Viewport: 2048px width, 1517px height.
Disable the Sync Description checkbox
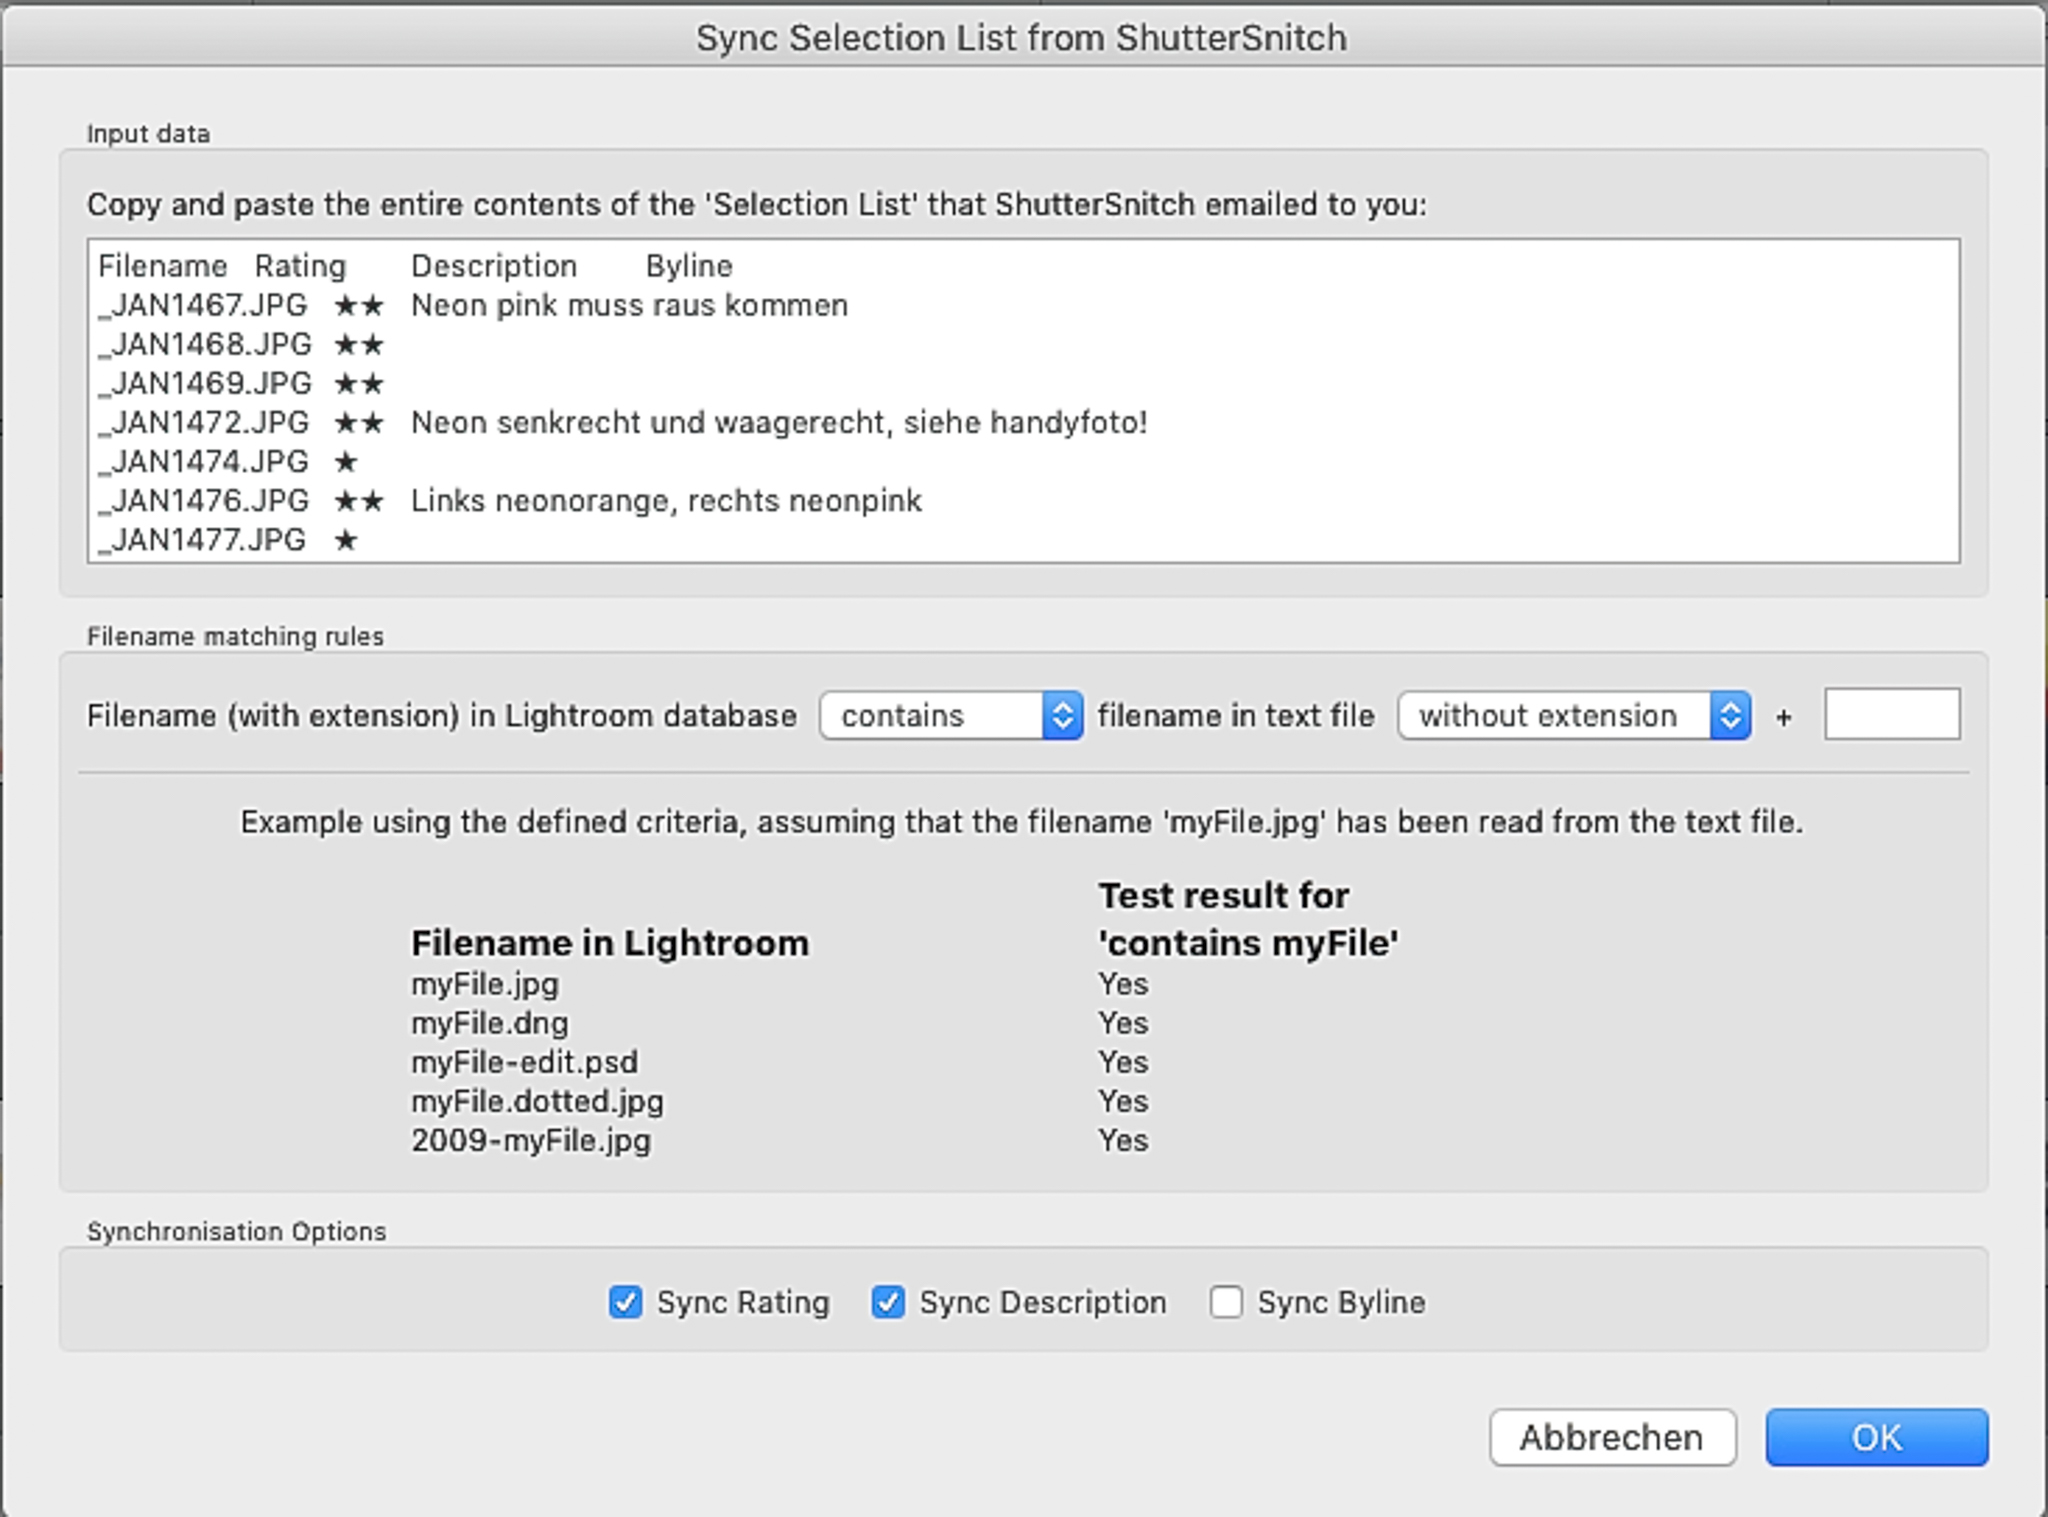[889, 1301]
